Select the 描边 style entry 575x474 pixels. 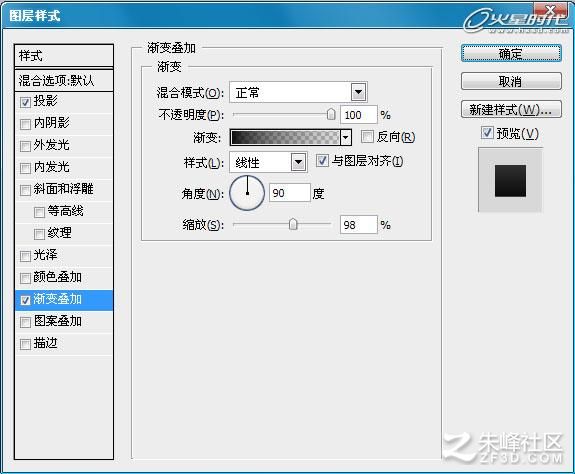coord(64,343)
